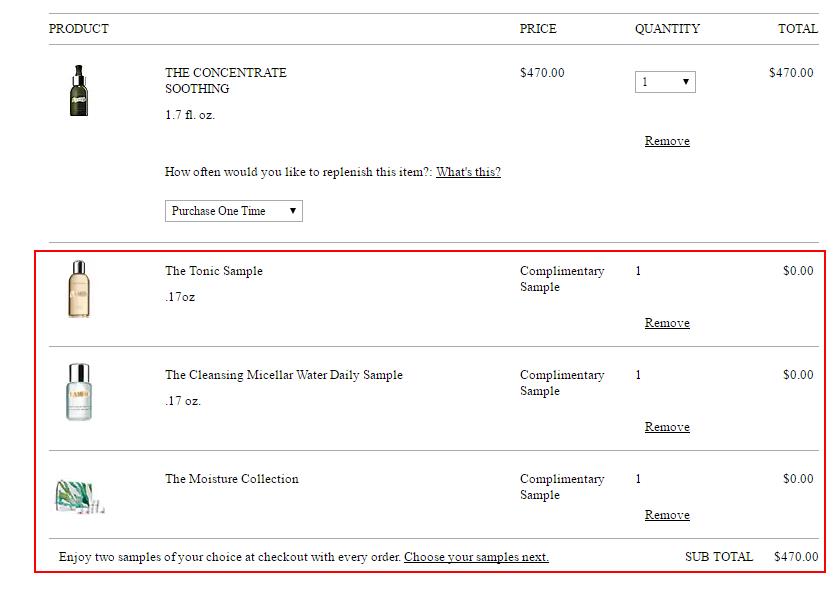Viewport: 837px width, 596px height.
Task: Click the Cleansing Micellar Water product image
Action: (x=79, y=391)
